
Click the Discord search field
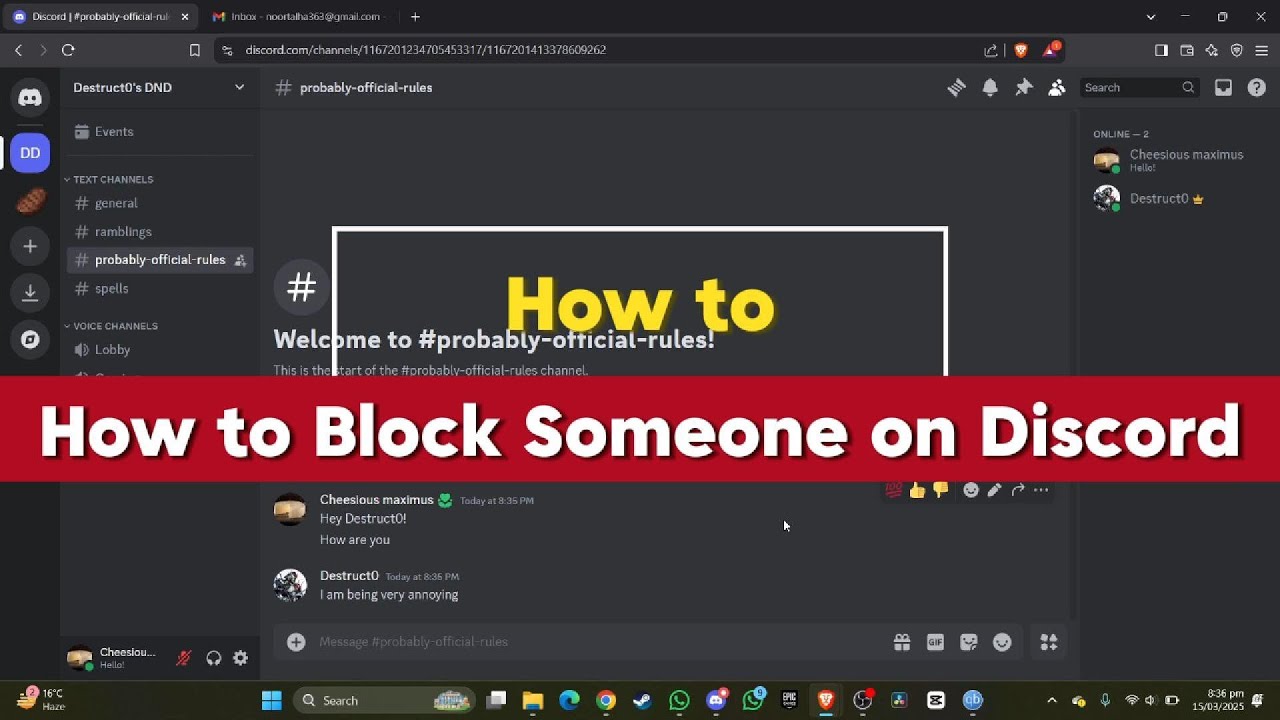pyautogui.click(x=1140, y=88)
